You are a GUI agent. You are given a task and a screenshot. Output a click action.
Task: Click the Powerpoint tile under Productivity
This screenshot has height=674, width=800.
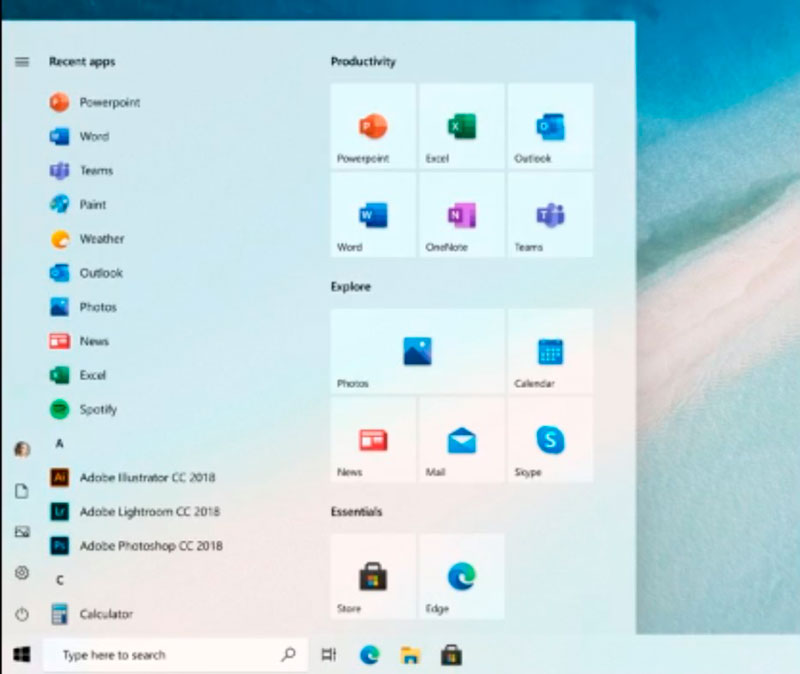[373, 126]
